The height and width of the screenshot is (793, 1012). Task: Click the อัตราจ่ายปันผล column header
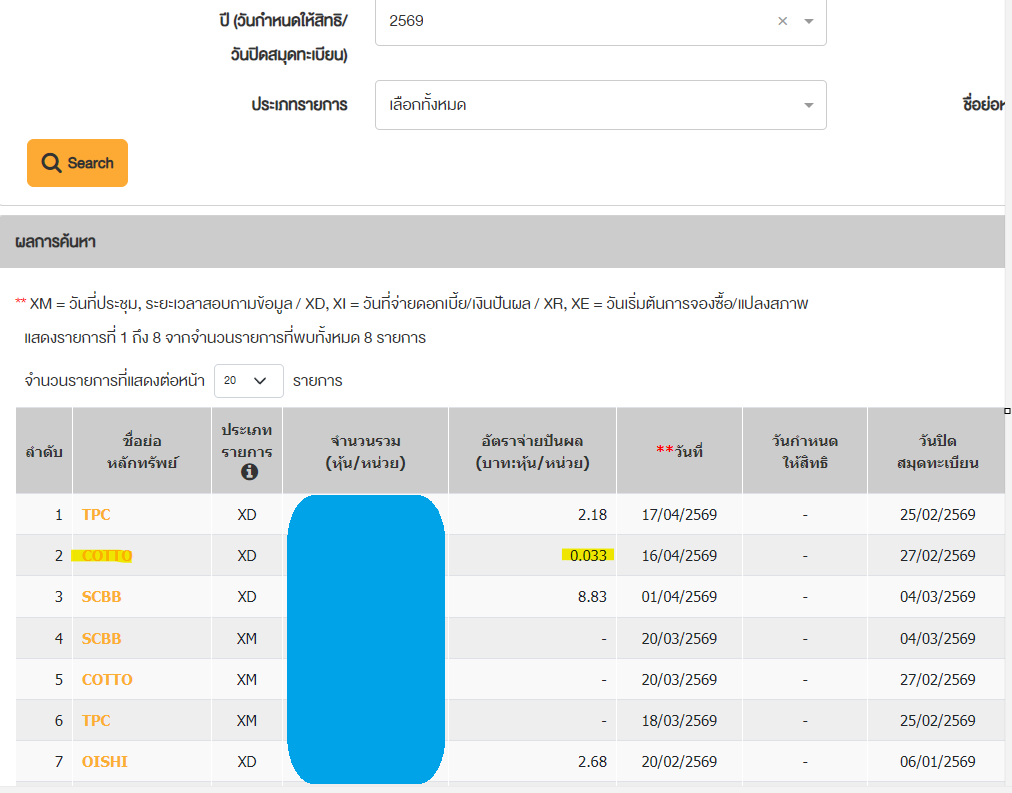tap(532, 451)
